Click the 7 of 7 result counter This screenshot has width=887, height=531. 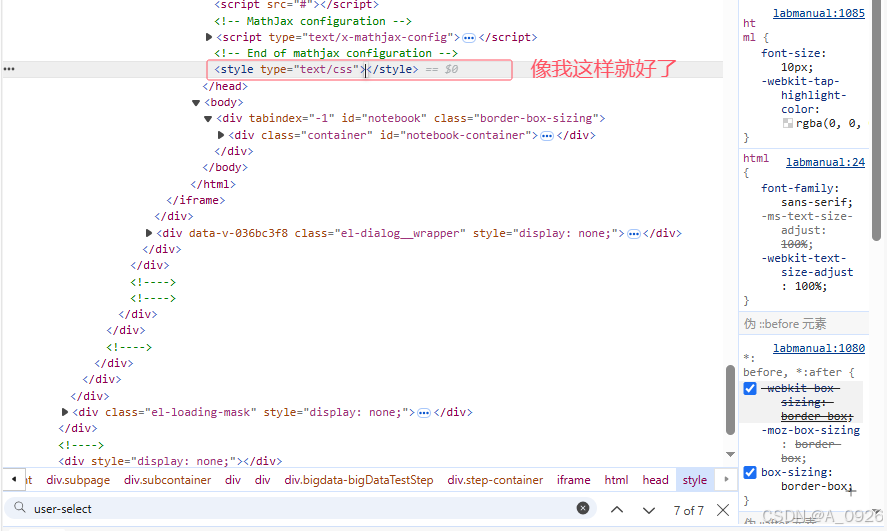tap(688, 511)
